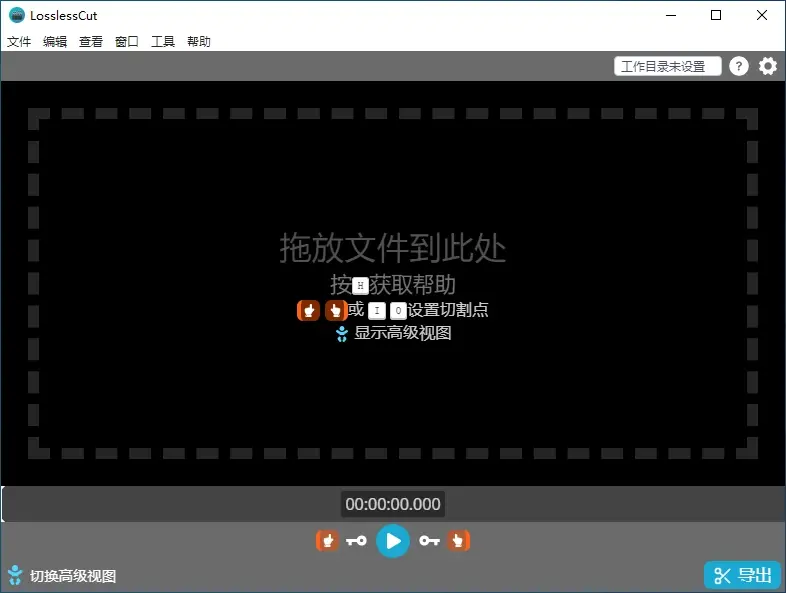Click the baby icon next to 显示高级视图

click(342, 334)
